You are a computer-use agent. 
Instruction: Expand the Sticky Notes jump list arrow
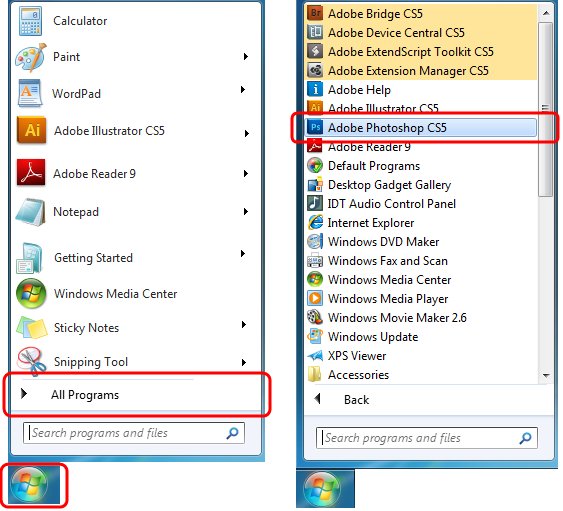pos(244,324)
